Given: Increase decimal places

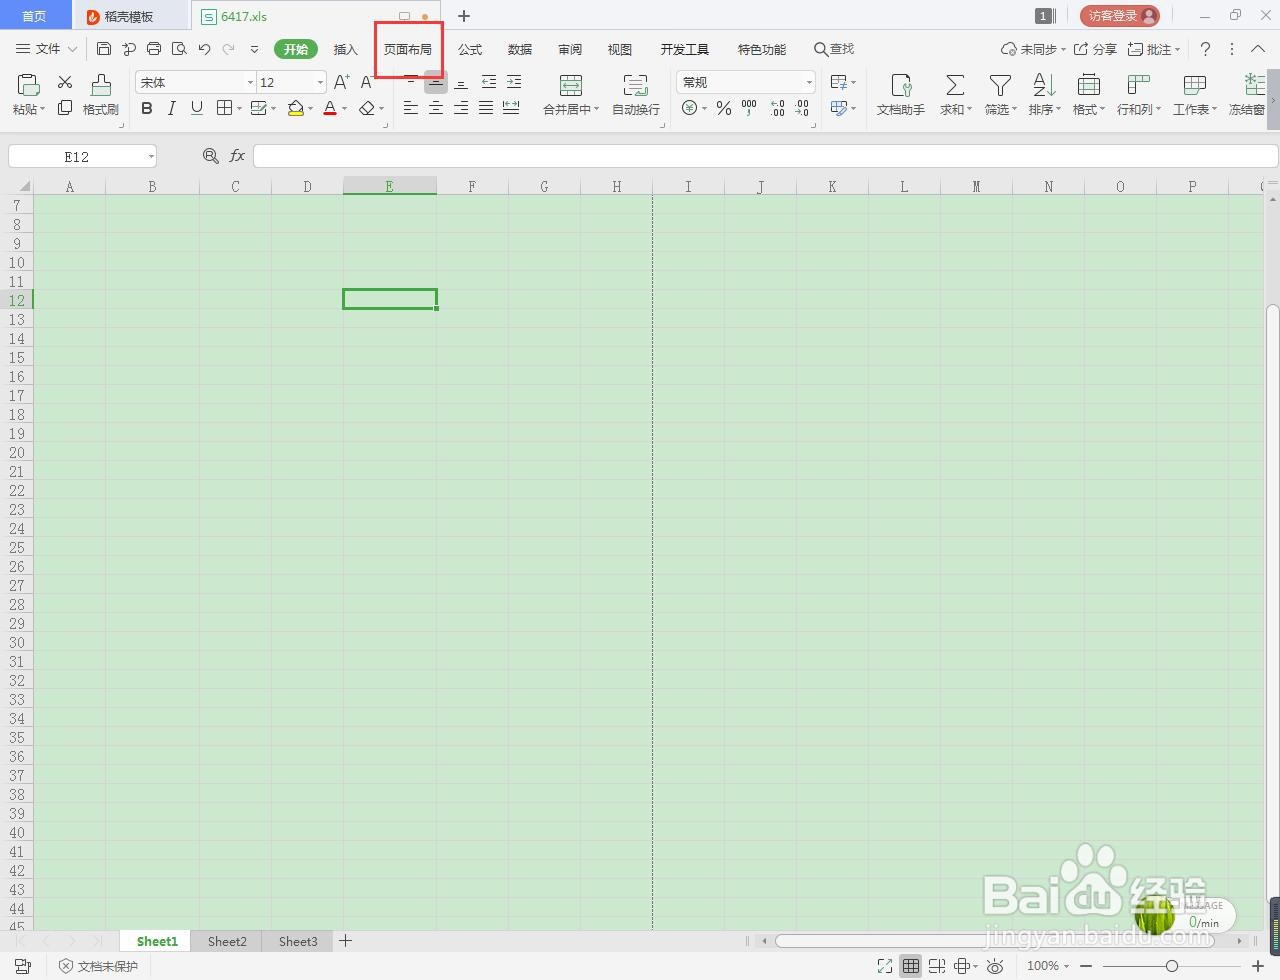Looking at the screenshot, I should [x=777, y=108].
